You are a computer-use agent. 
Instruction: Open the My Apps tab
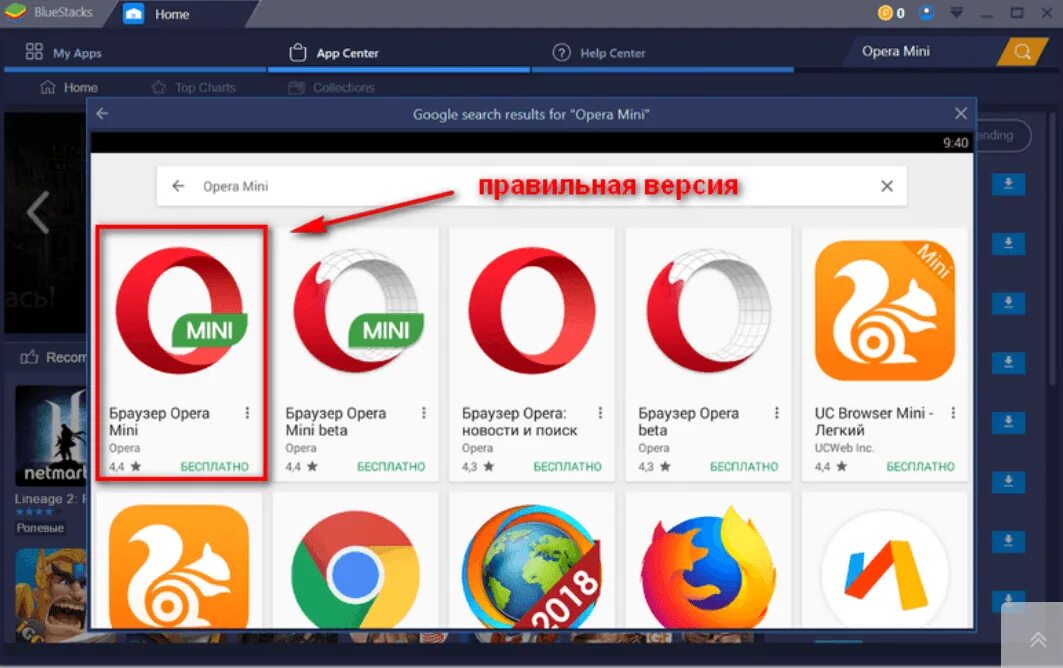[x=64, y=52]
